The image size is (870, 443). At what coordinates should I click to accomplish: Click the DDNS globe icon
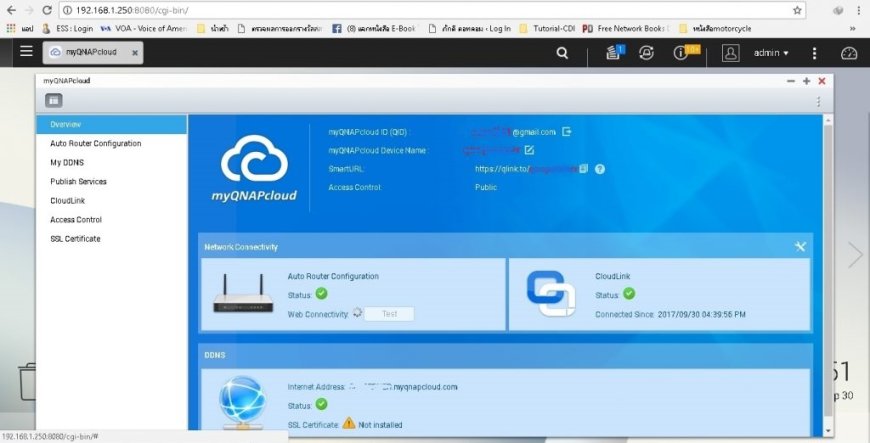[242, 402]
